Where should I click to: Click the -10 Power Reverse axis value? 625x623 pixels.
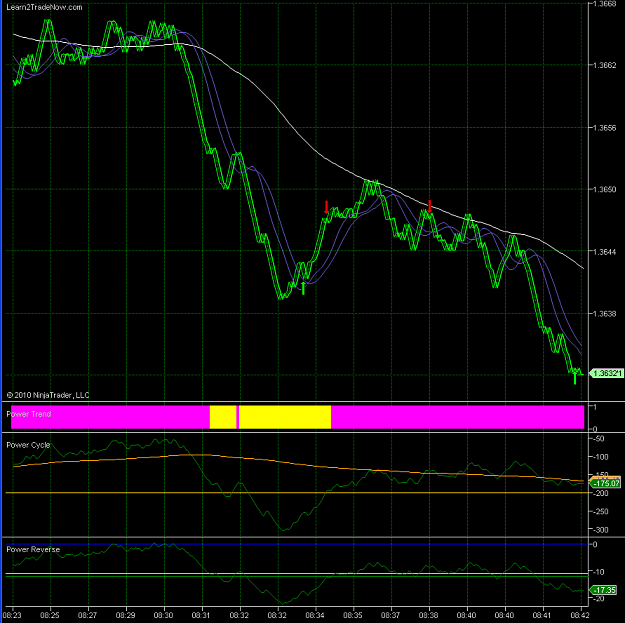[x=599, y=572]
